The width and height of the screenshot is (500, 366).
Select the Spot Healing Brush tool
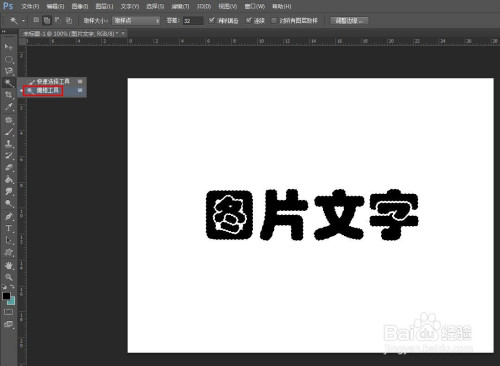click(9, 120)
